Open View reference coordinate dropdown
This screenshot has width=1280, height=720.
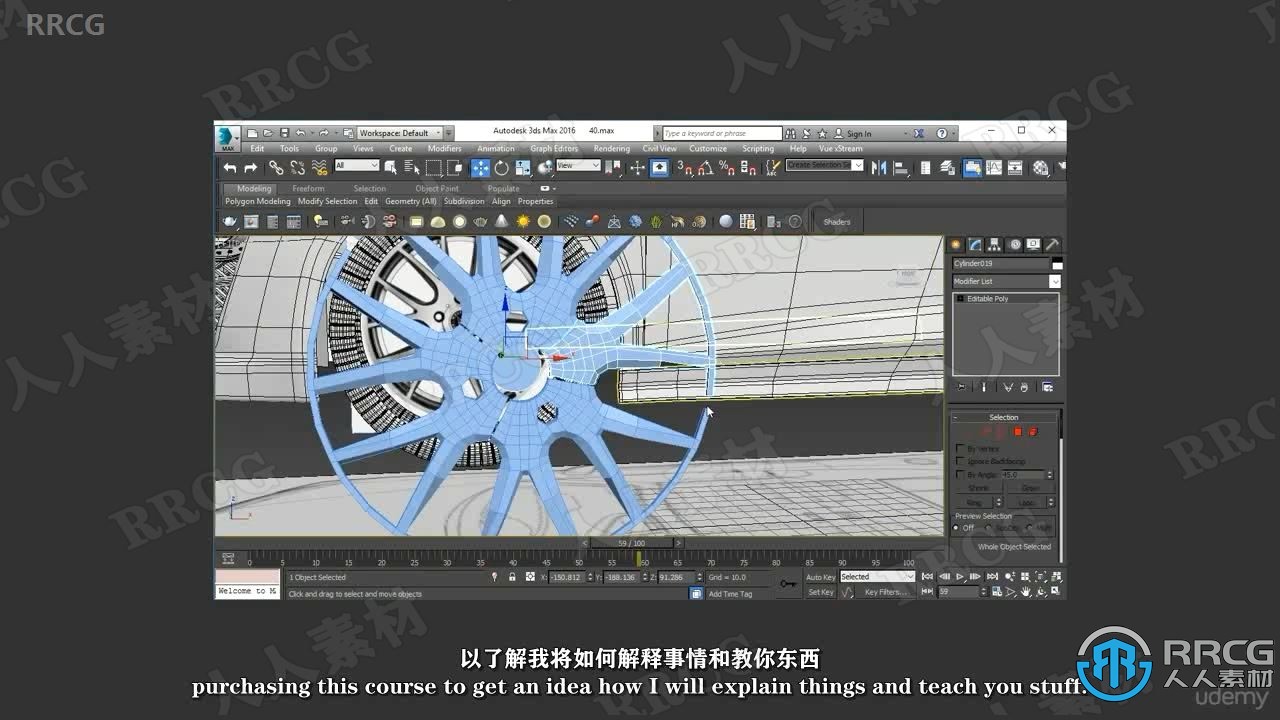coord(578,165)
